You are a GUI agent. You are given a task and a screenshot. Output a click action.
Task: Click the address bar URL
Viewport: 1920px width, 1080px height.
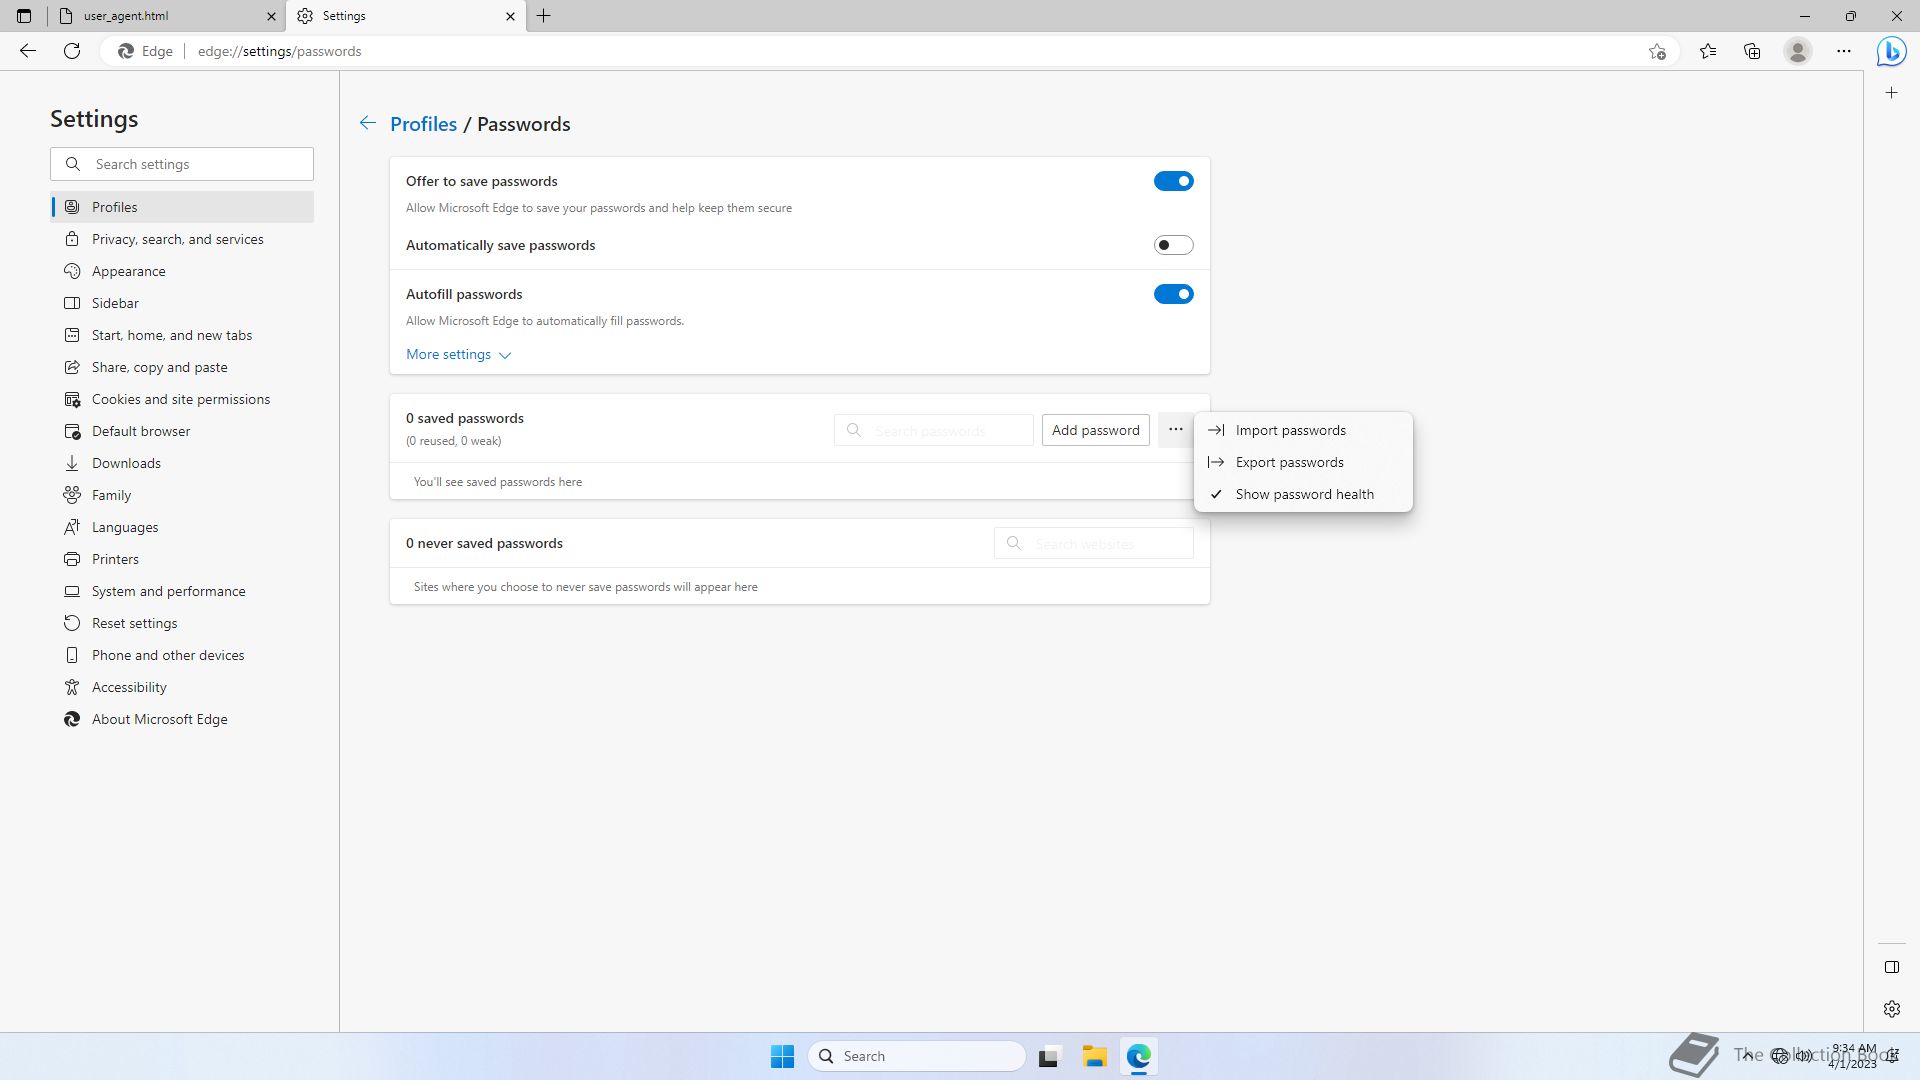[279, 51]
